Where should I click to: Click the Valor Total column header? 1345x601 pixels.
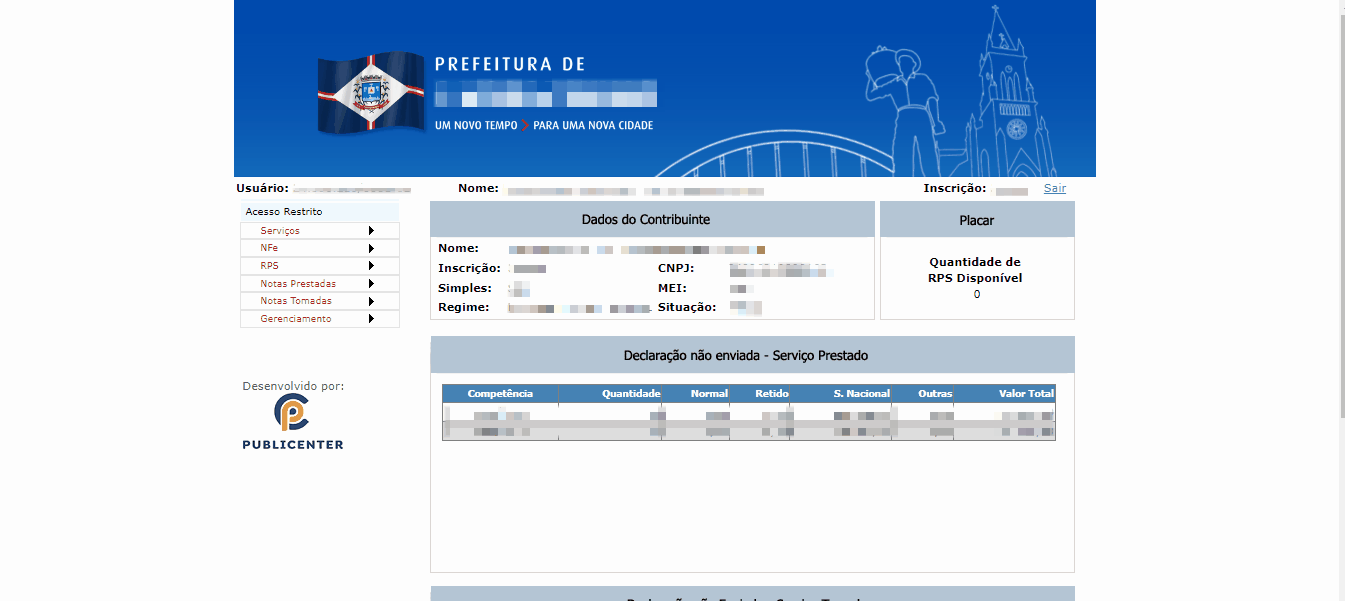coord(1026,393)
